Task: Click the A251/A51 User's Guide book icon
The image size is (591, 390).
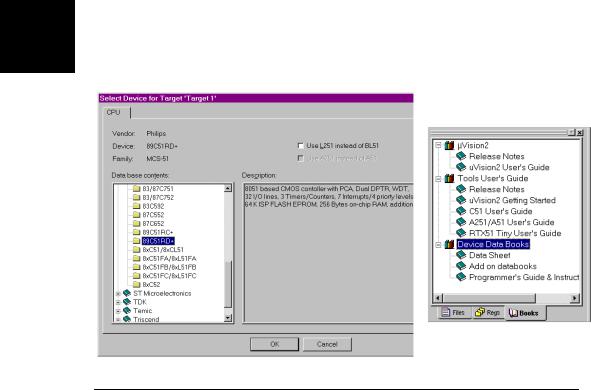Action: [461, 222]
